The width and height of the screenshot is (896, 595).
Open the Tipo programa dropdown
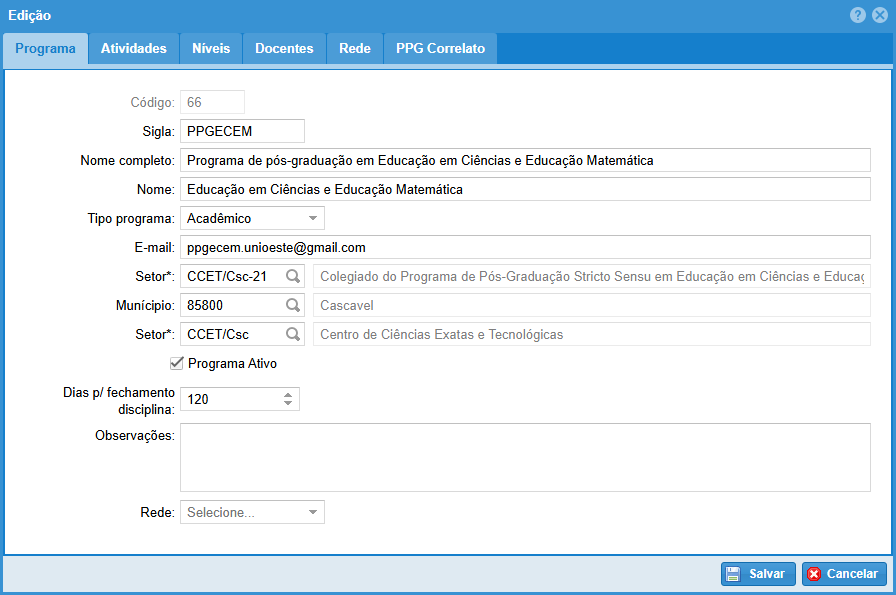[312, 218]
